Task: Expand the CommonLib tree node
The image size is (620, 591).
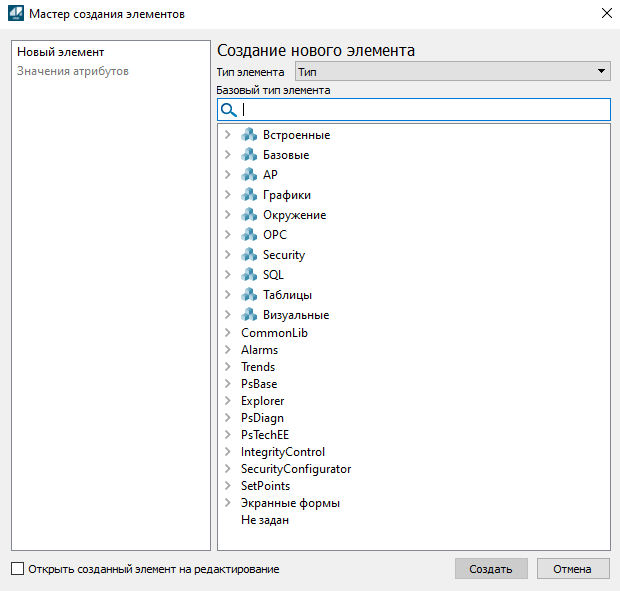Action: click(x=228, y=333)
